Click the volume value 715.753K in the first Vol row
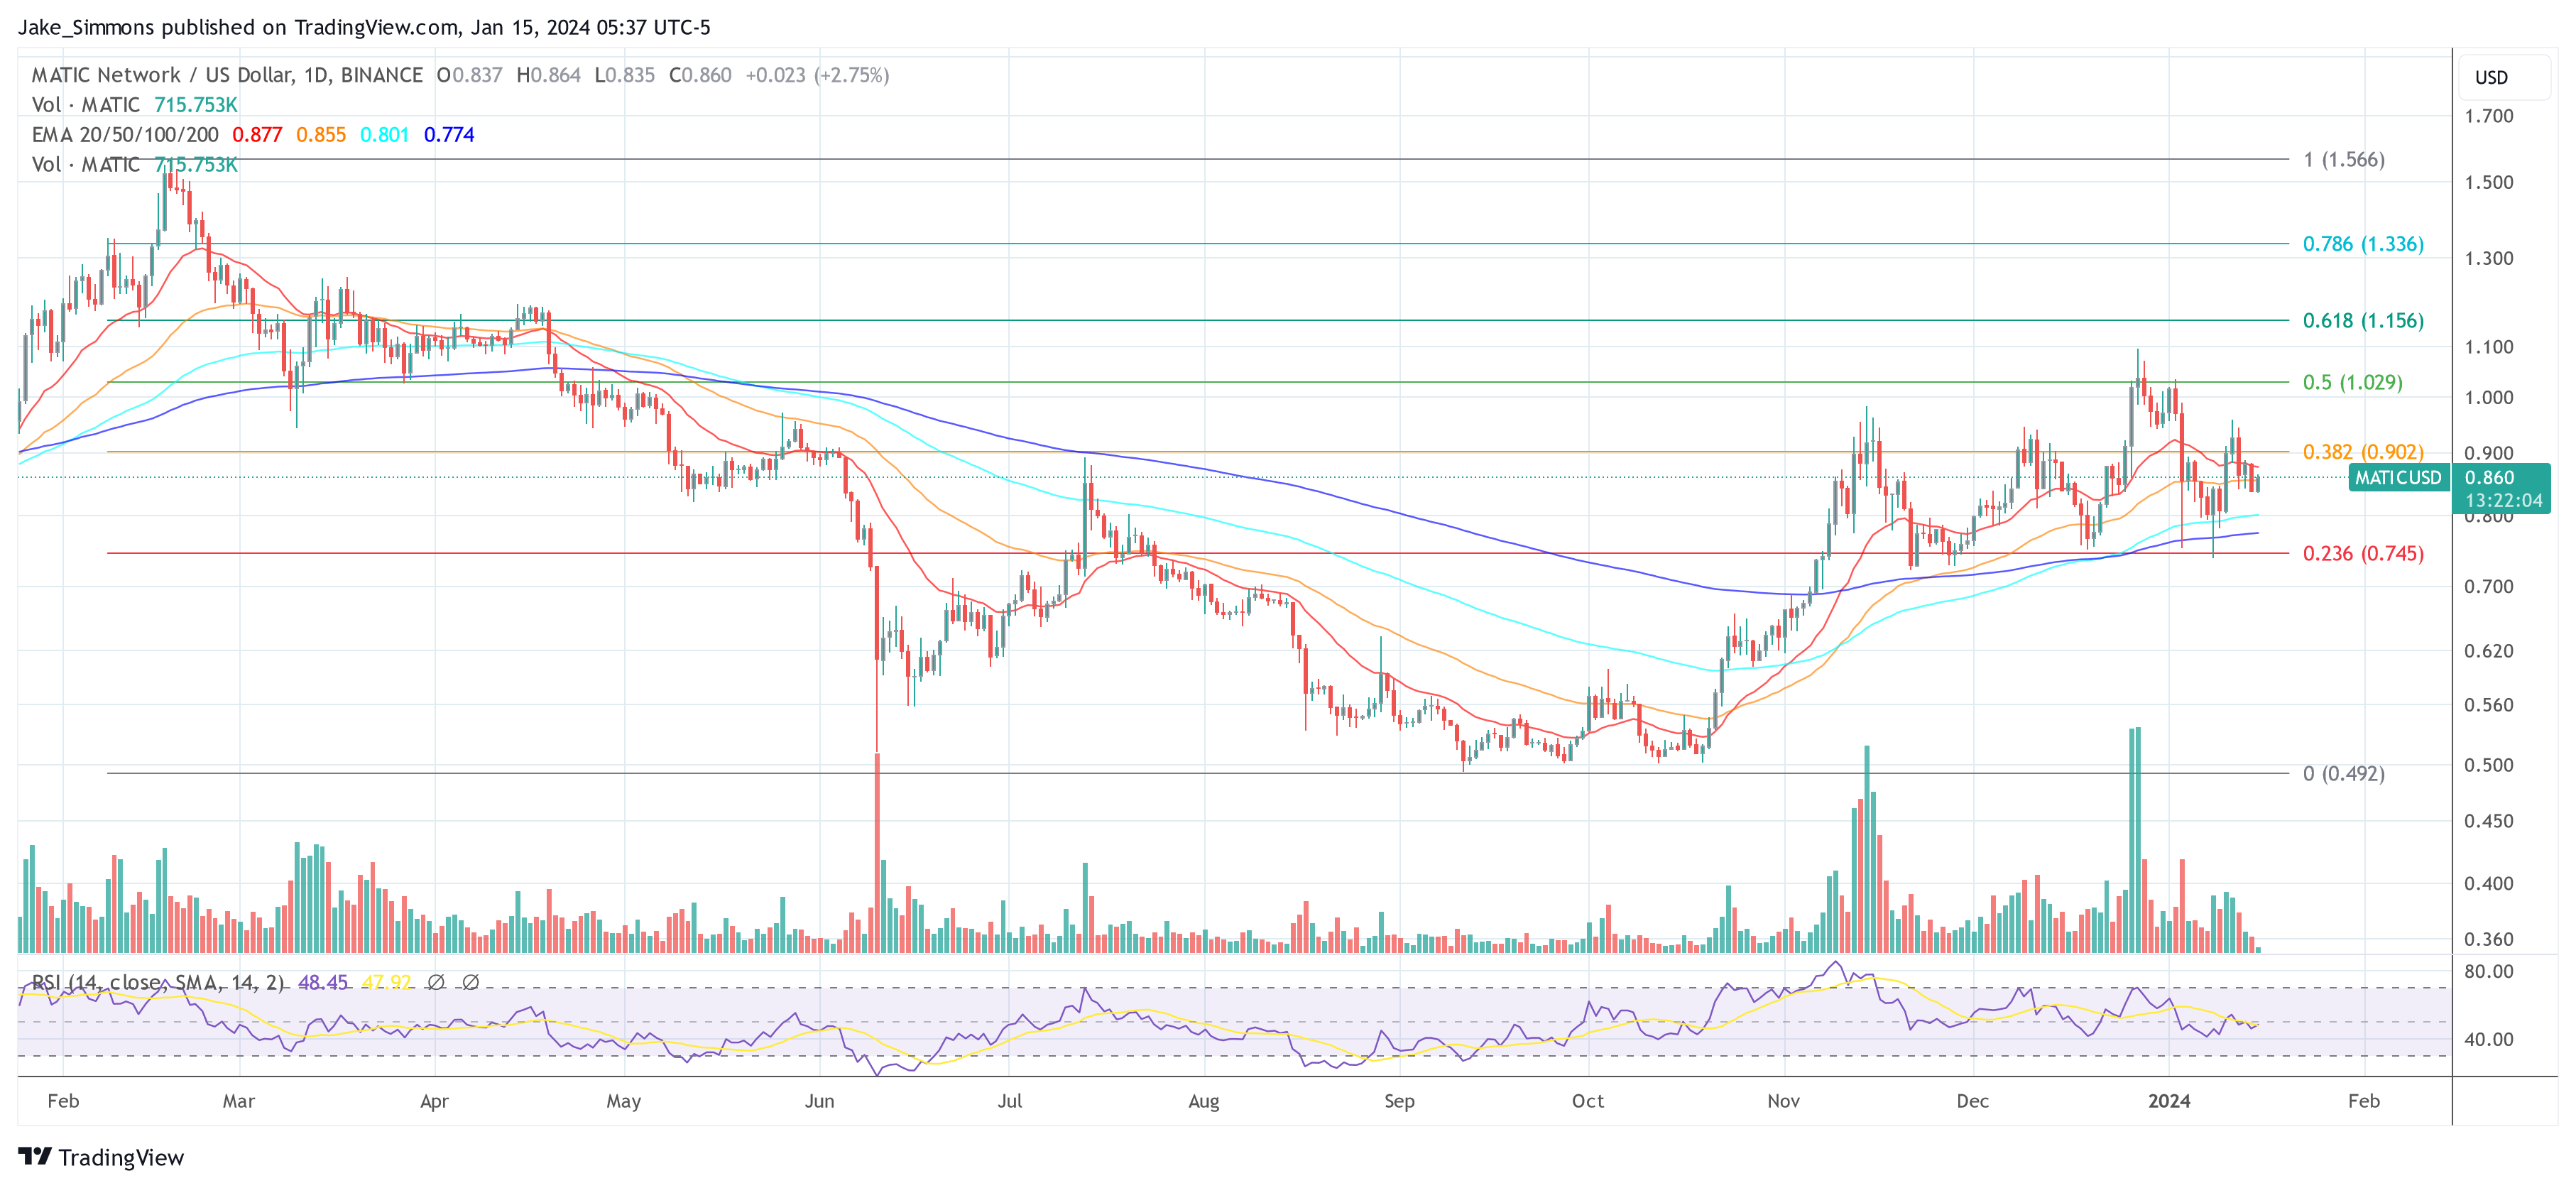 click(x=196, y=105)
